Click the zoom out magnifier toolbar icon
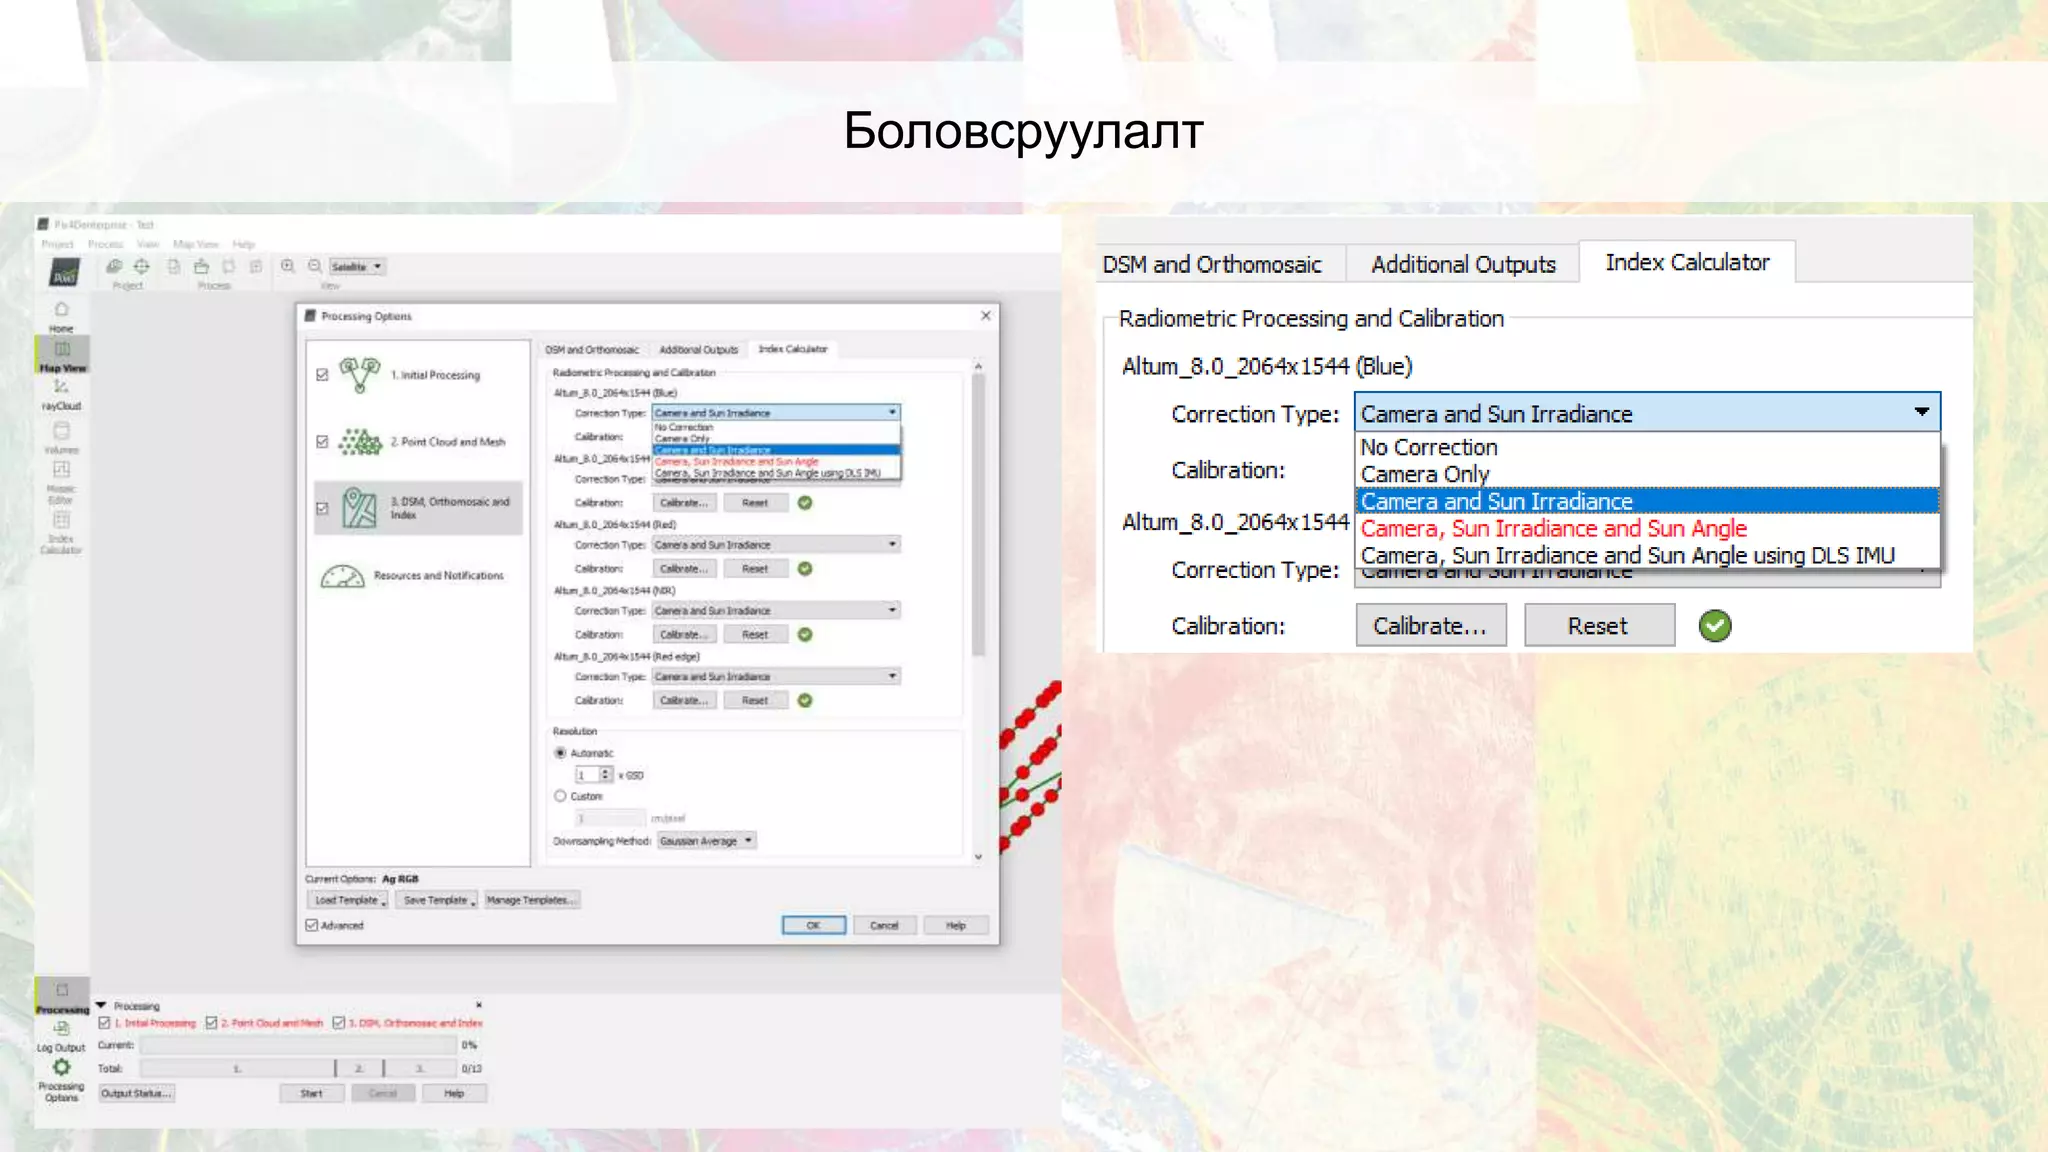 [314, 266]
